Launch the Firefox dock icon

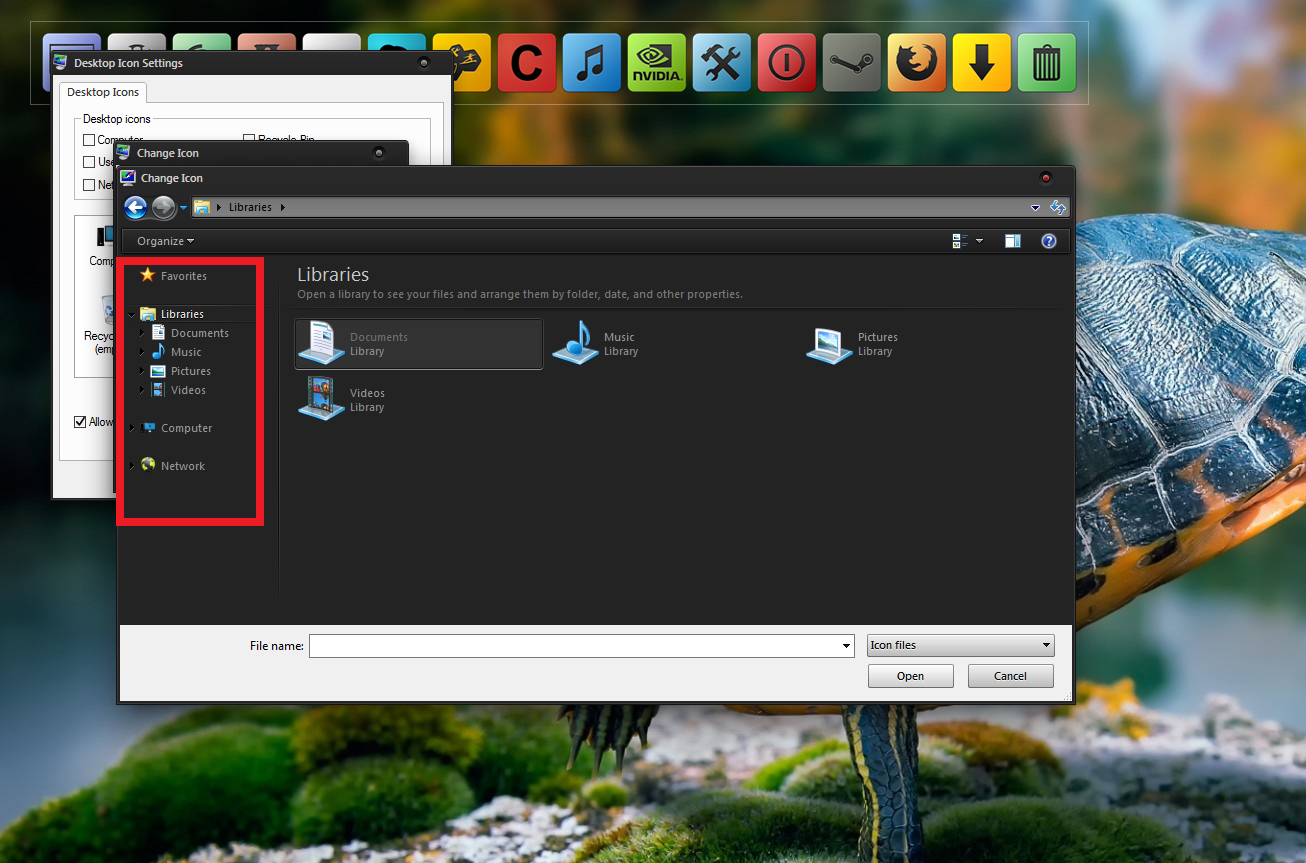pyautogui.click(x=916, y=63)
